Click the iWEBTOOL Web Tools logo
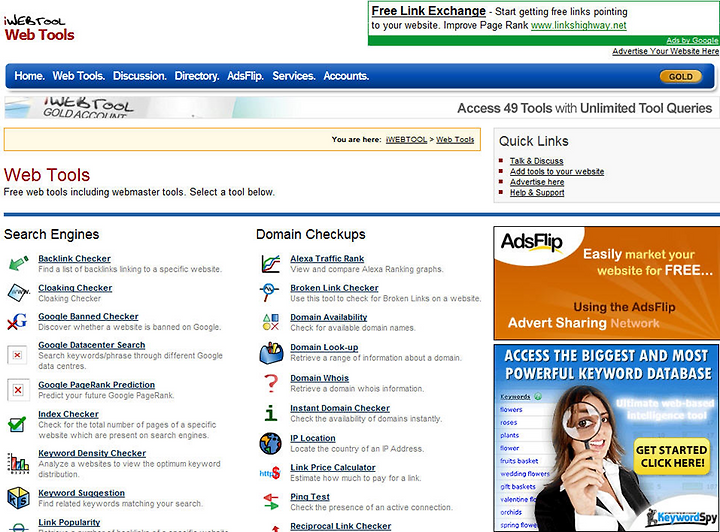The height and width of the screenshot is (532, 720). [x=39, y=28]
